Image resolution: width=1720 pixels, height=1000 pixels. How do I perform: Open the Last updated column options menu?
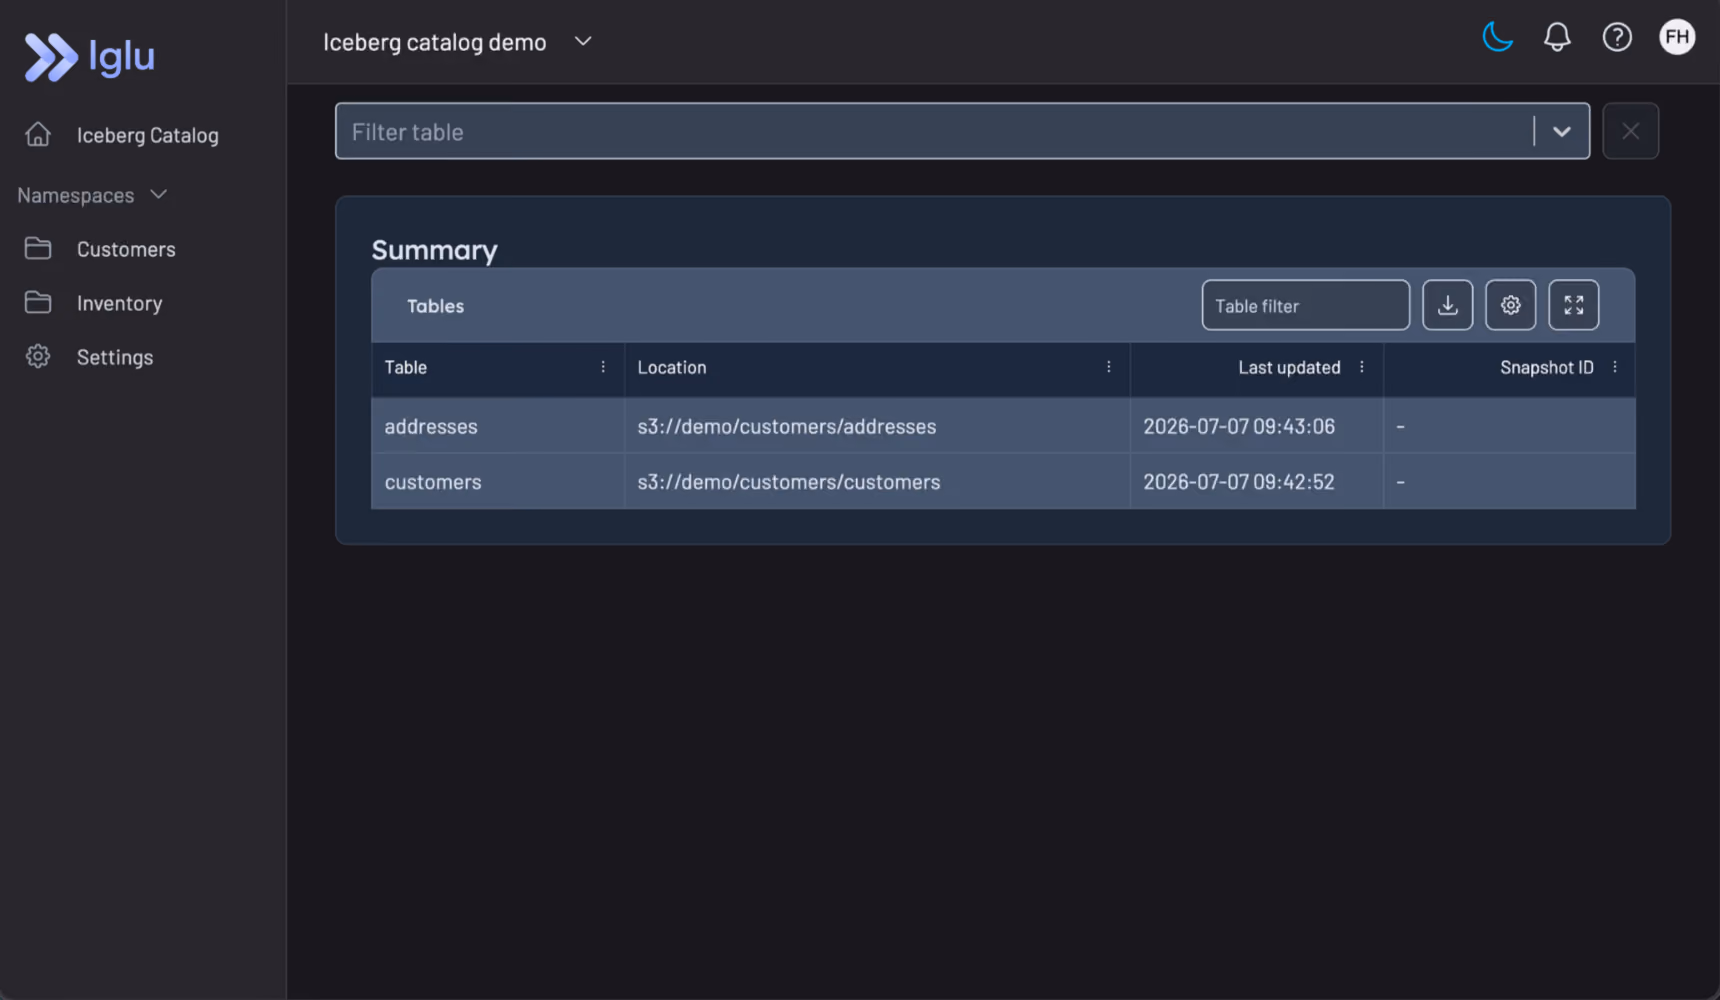(x=1361, y=367)
